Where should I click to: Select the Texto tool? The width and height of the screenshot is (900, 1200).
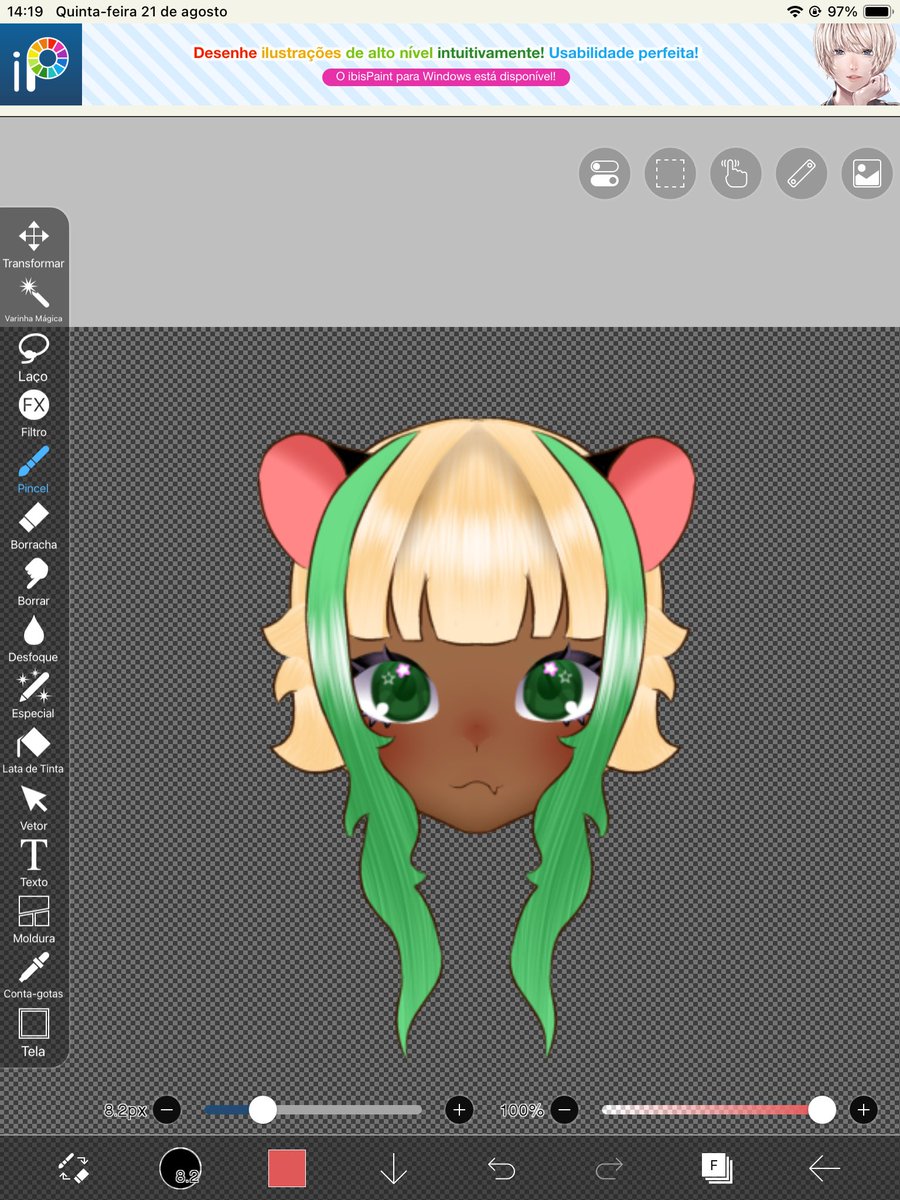[33, 863]
